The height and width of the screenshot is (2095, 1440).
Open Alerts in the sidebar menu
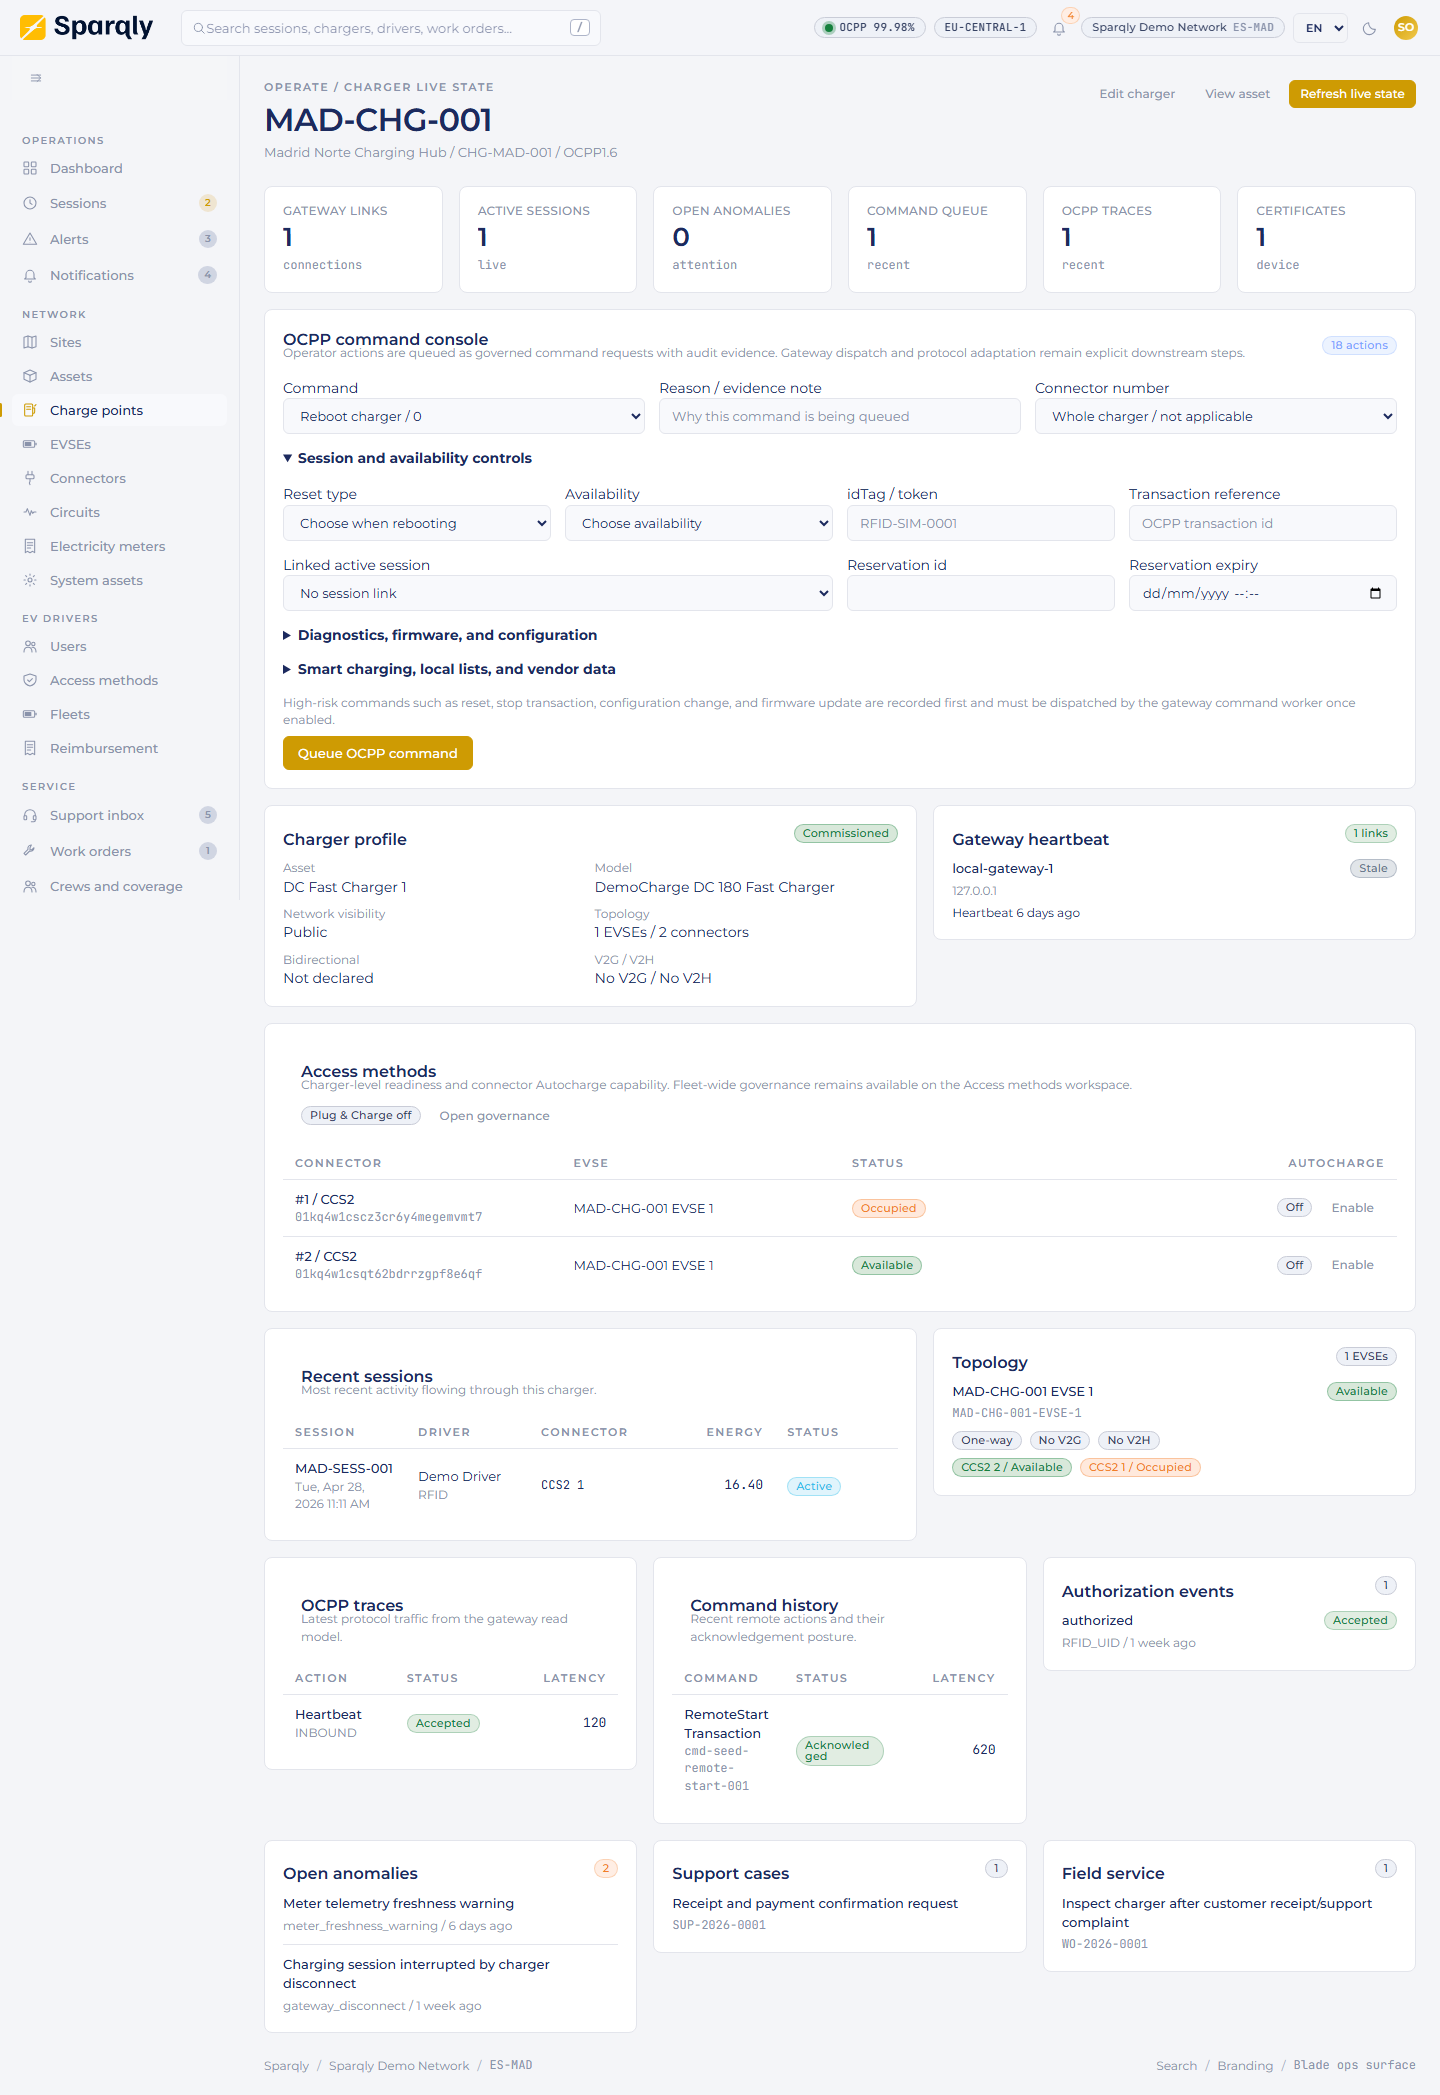120,239
